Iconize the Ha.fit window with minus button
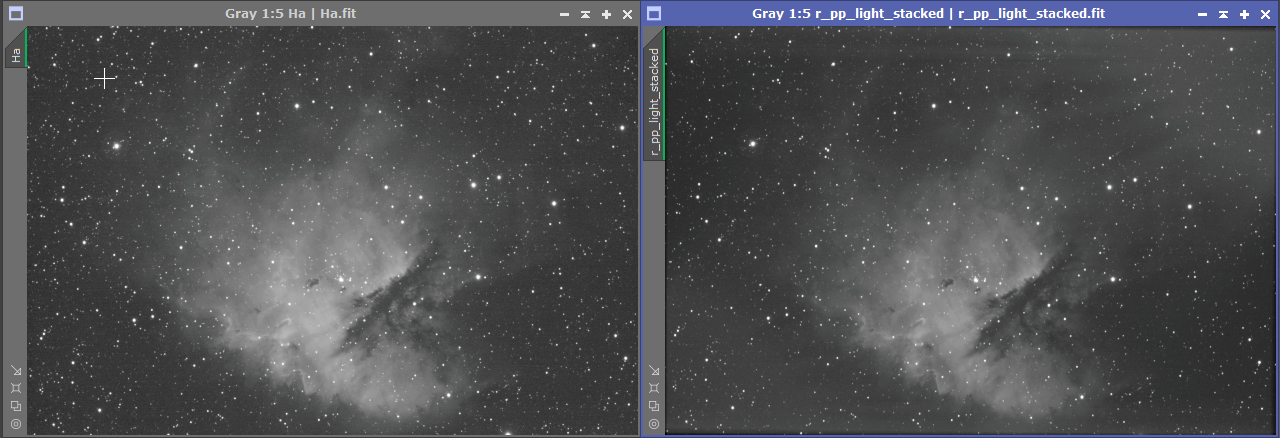The image size is (1280, 438). (565, 15)
